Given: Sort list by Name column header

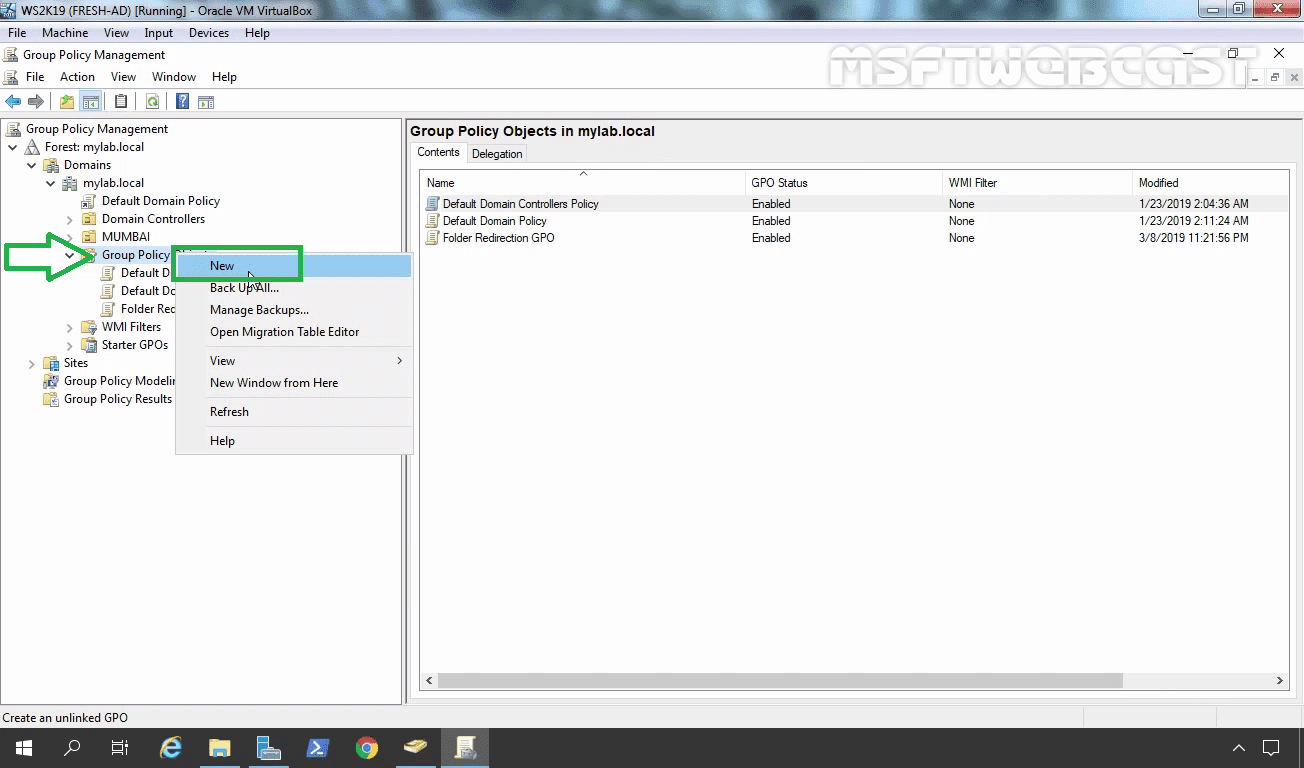Looking at the screenshot, I should 584,183.
